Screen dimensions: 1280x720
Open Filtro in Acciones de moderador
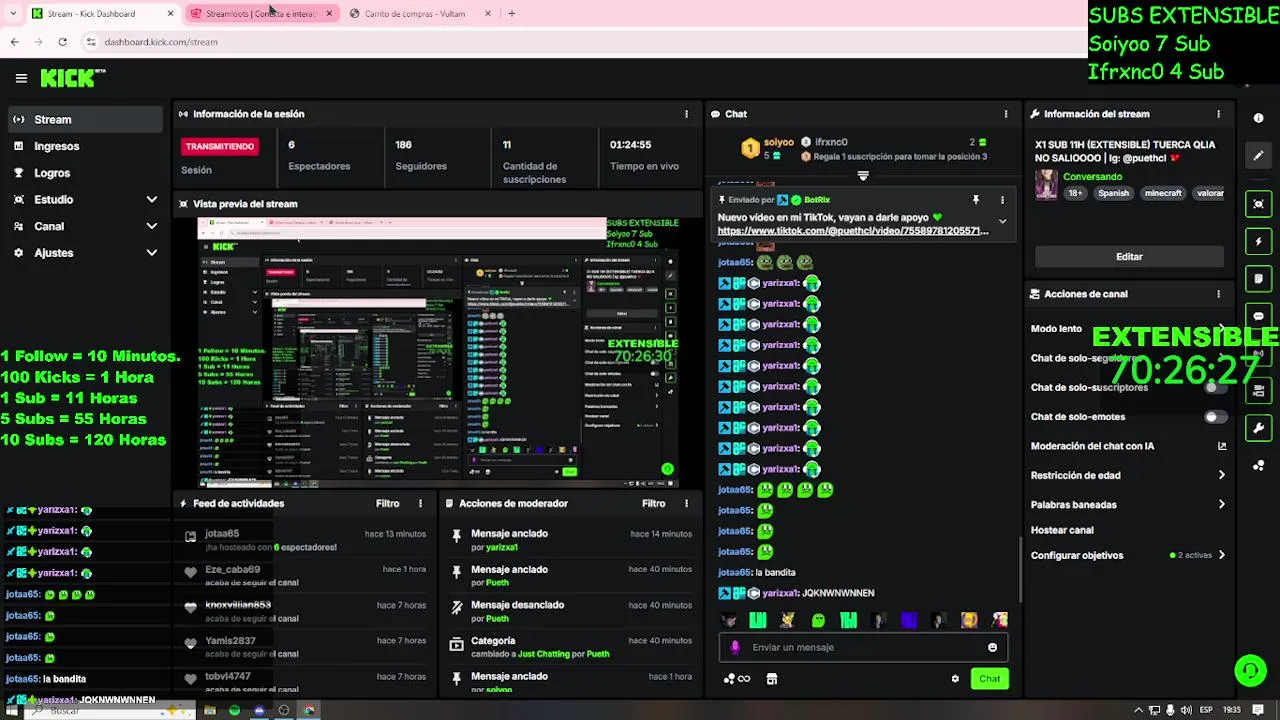[654, 504]
